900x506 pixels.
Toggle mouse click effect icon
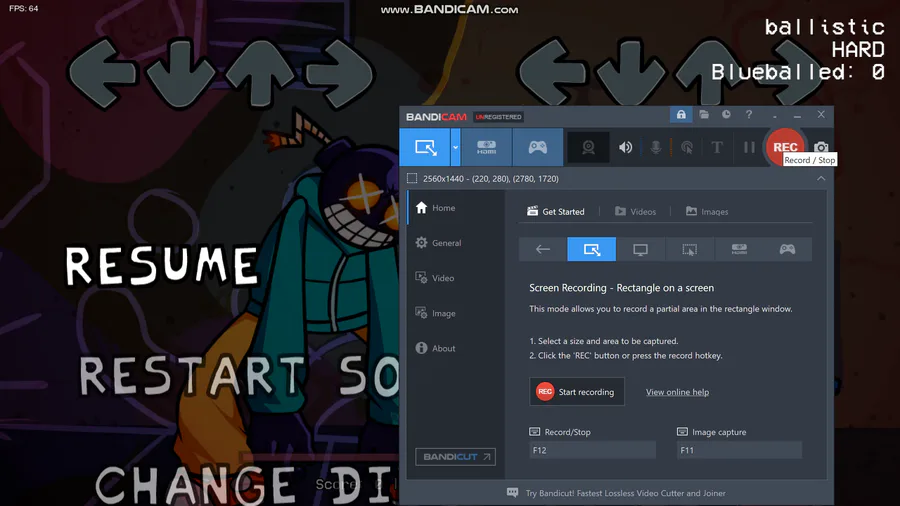(x=686, y=147)
